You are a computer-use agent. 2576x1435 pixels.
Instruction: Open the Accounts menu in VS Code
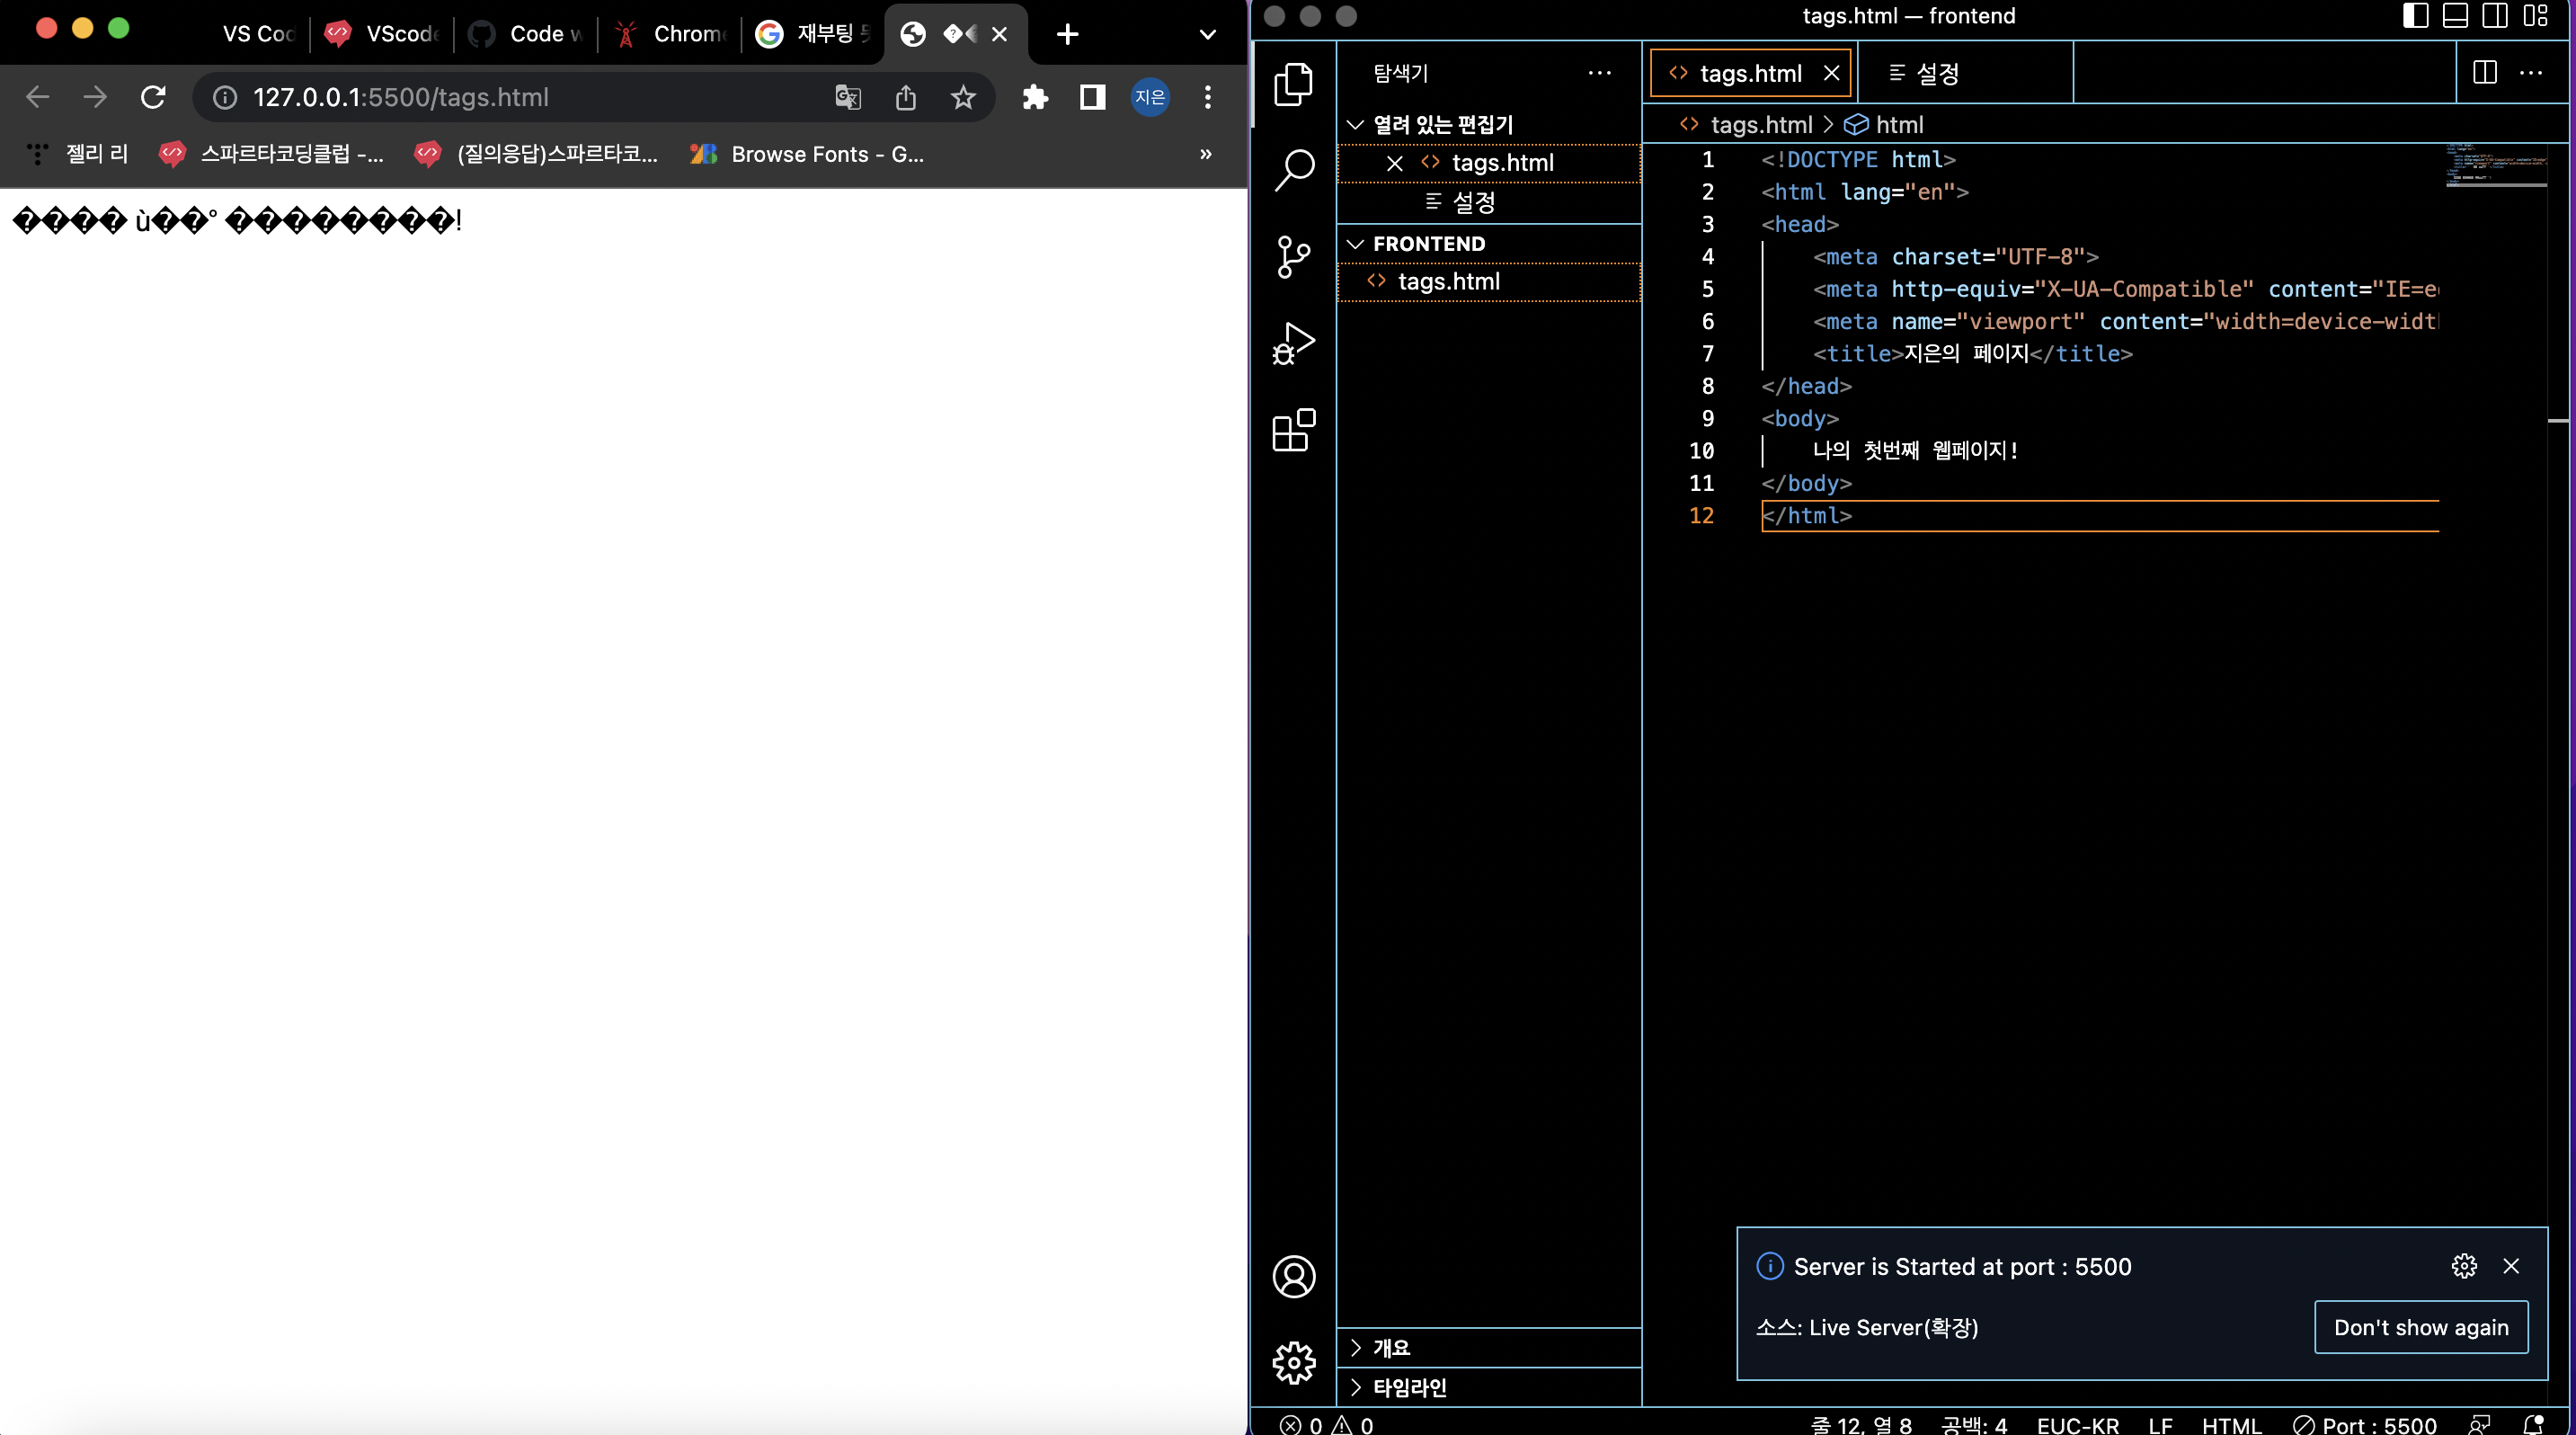(x=1293, y=1277)
